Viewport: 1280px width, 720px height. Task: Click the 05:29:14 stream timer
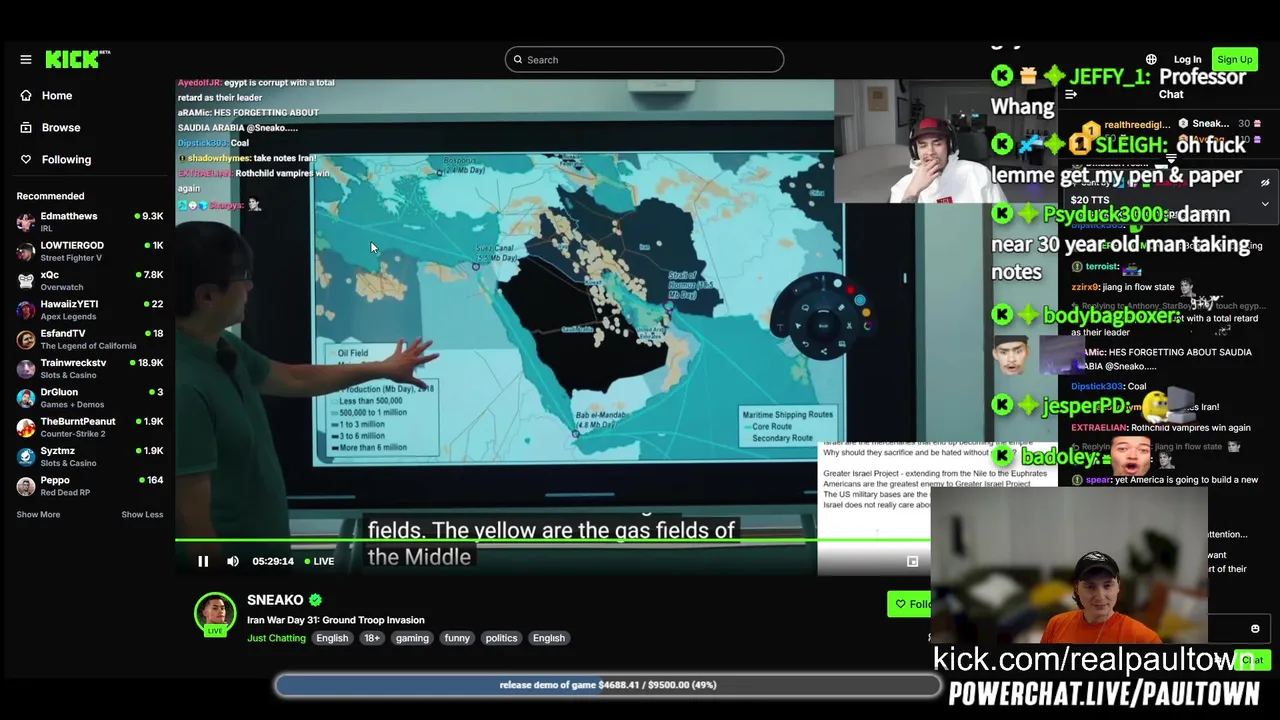pyautogui.click(x=273, y=561)
